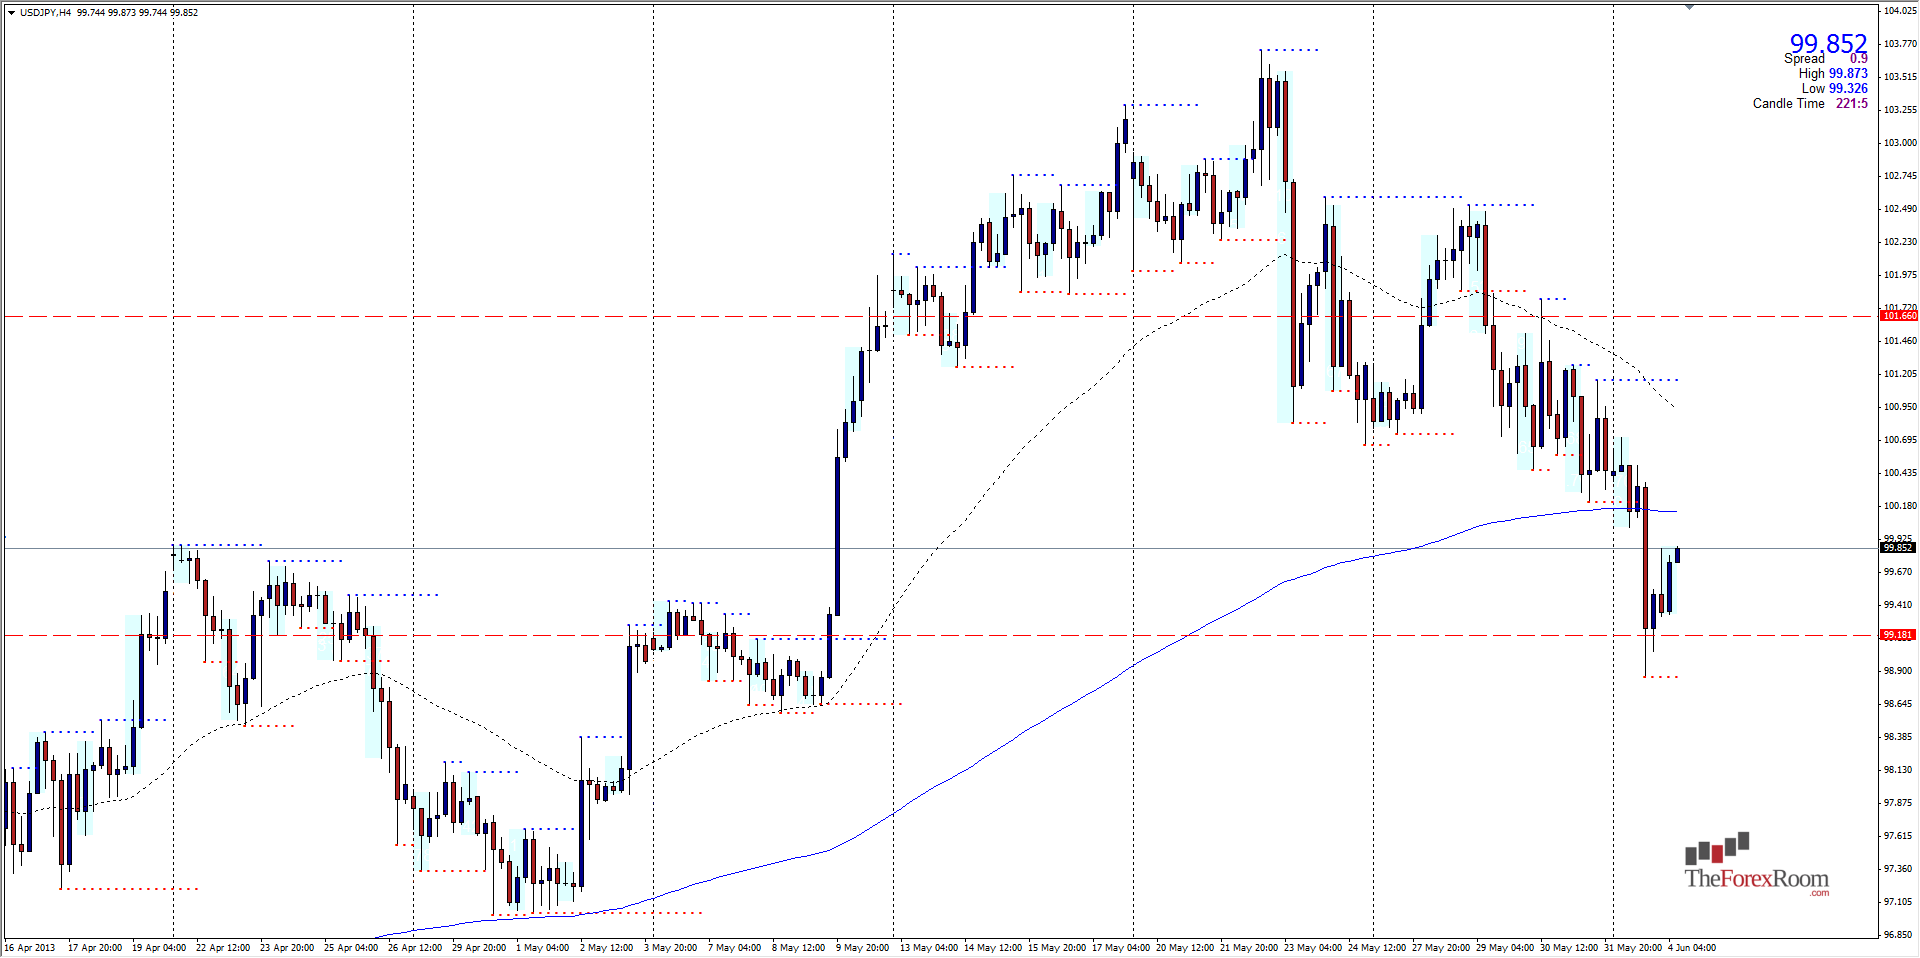1920x958 pixels.
Task: Select the black 99.852 price marker
Action: click(x=1897, y=547)
